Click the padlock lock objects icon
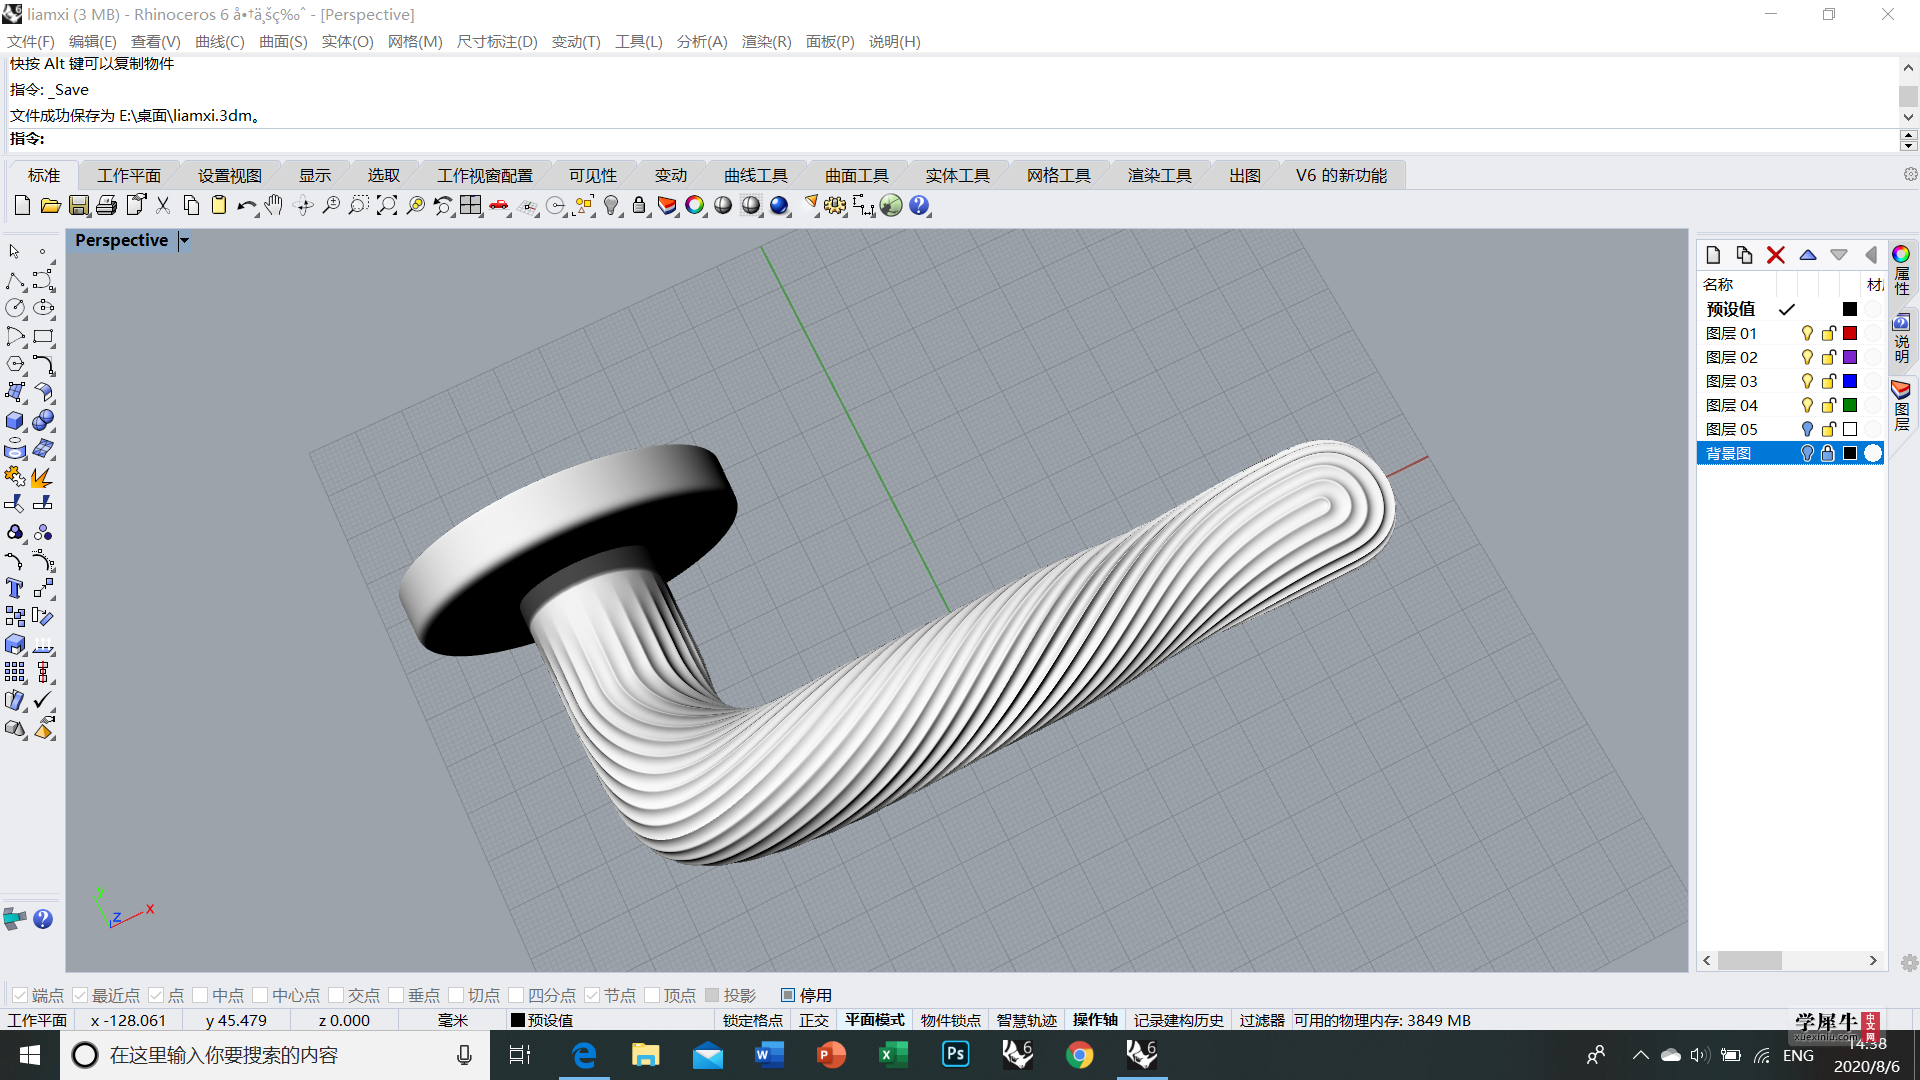This screenshot has height=1080, width=1920. pyautogui.click(x=639, y=206)
